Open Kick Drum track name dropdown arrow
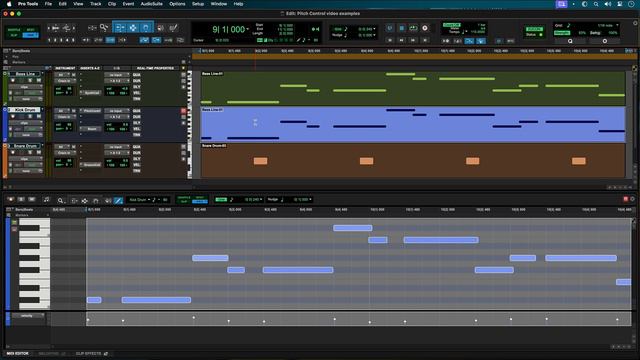 42,110
